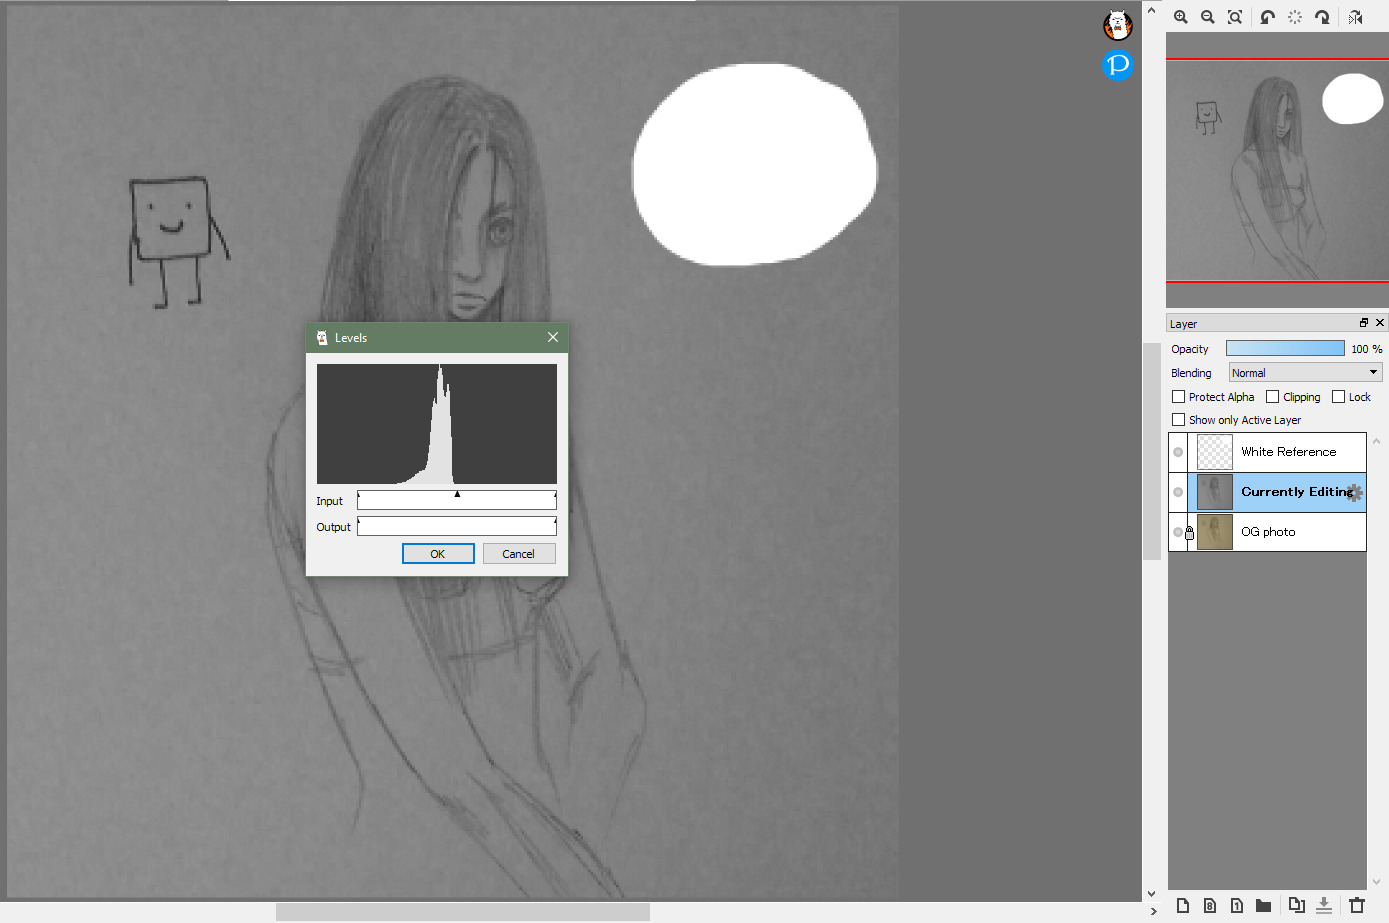Screen dimensions: 1389x923
Task: Click the Levels dialog title icon
Action: (x=322, y=338)
